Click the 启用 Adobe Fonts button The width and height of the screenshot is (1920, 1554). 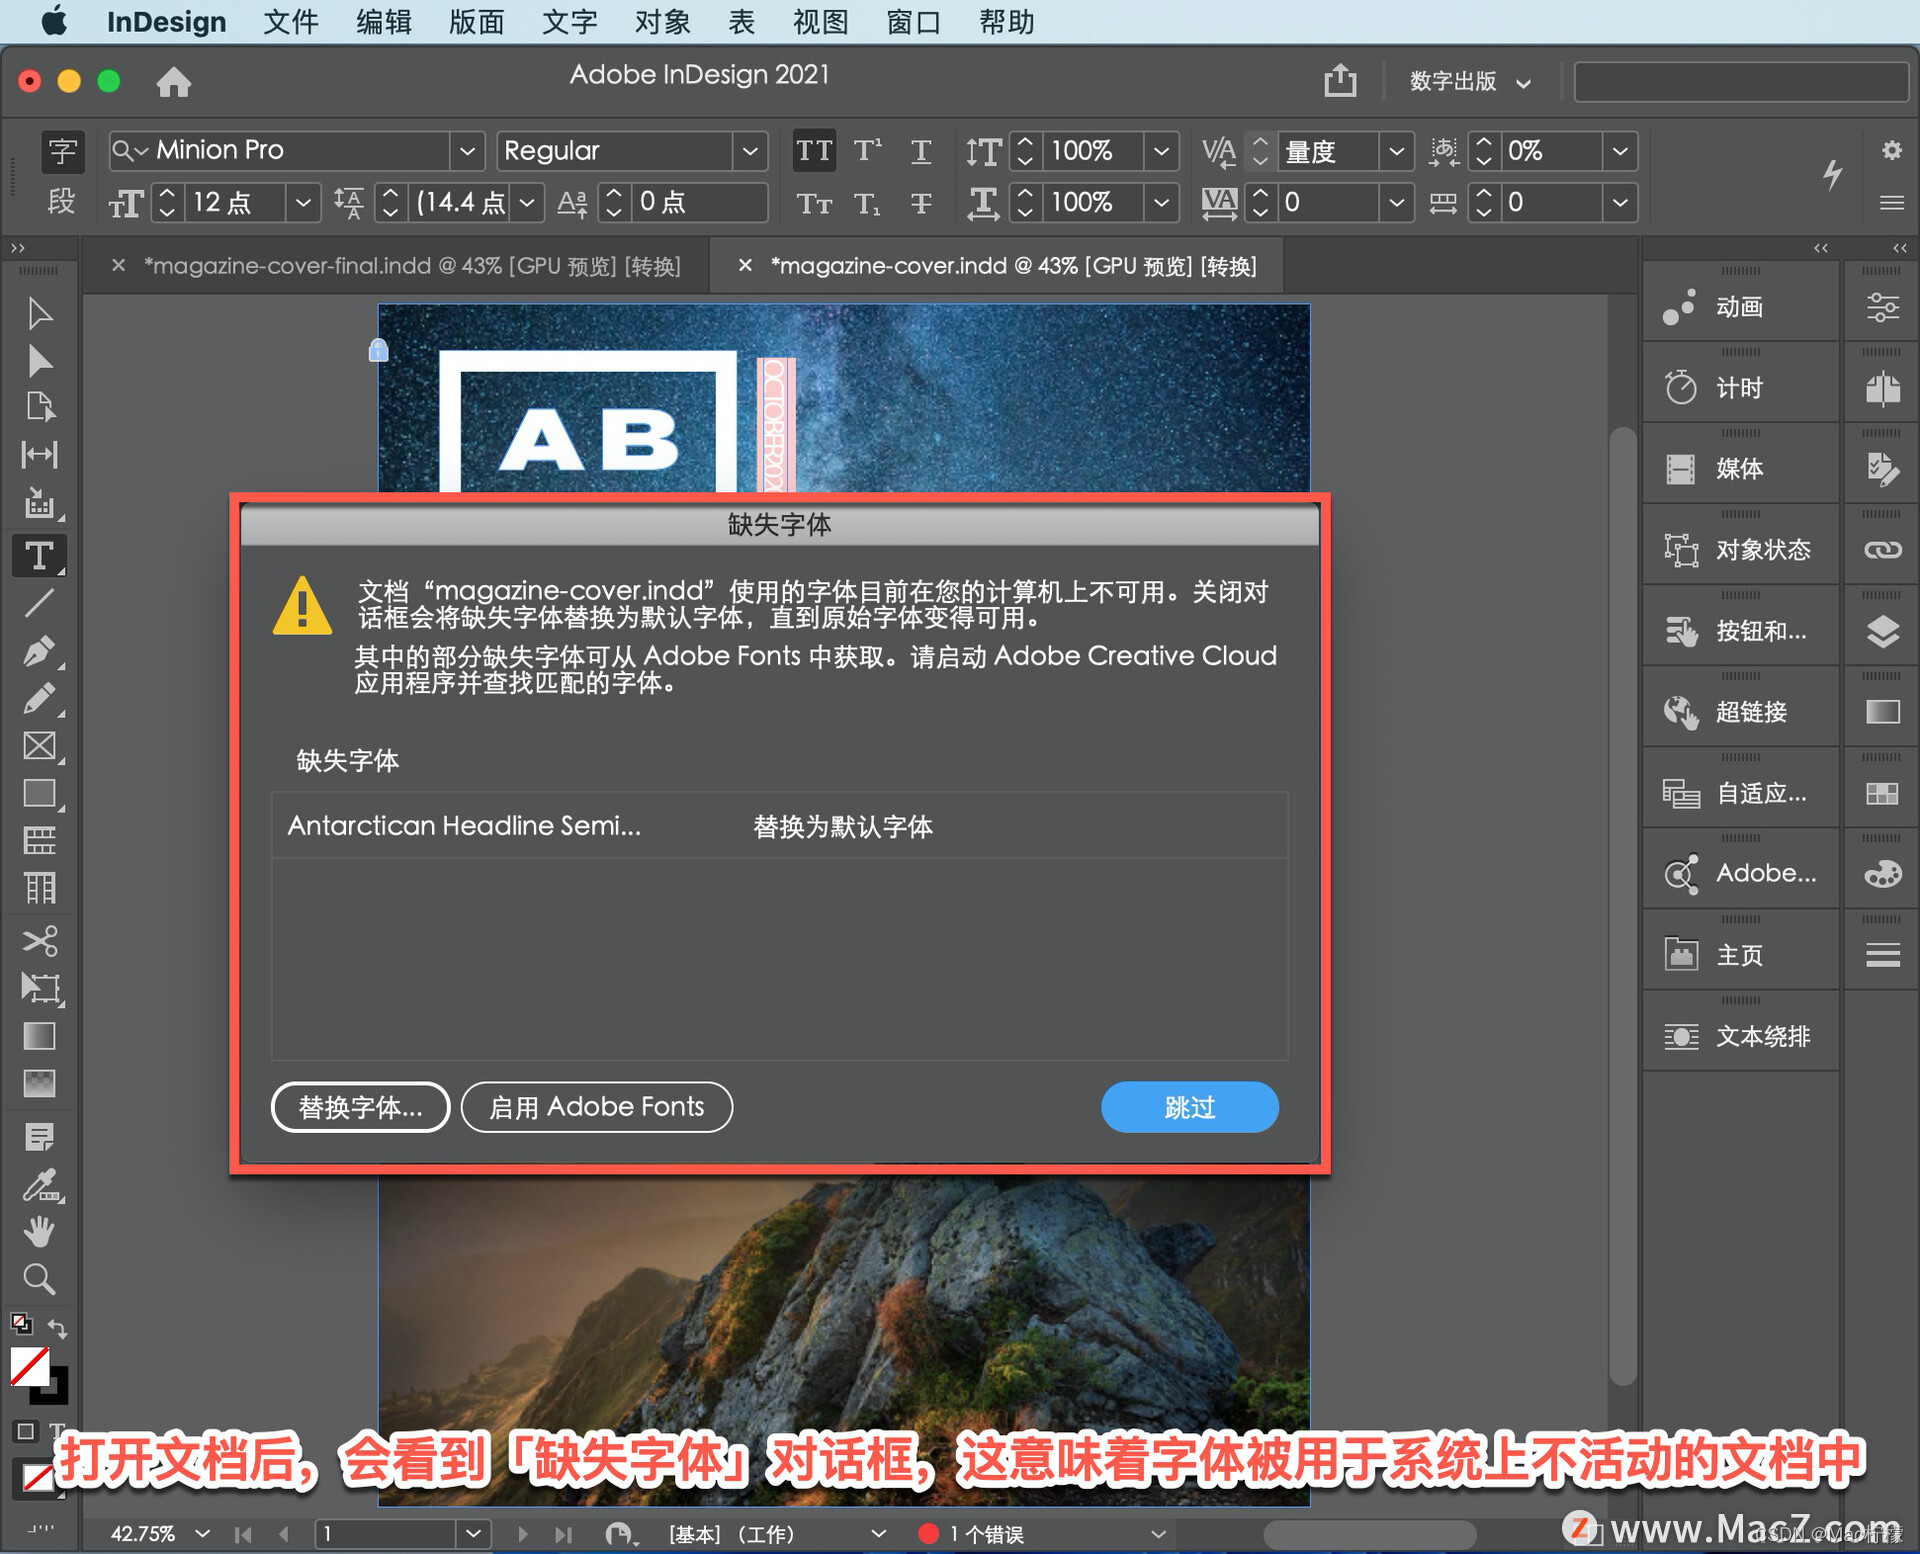coord(597,1107)
